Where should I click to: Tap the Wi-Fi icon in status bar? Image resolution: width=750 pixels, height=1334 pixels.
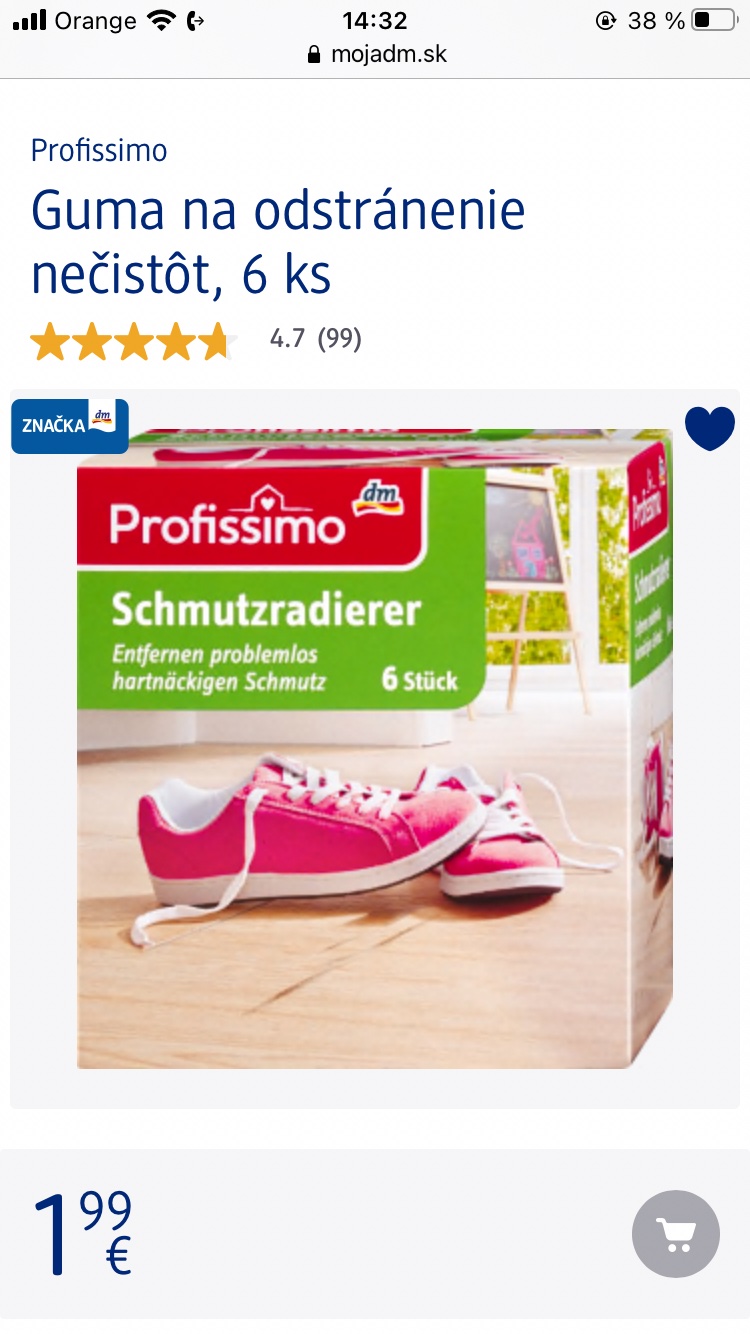coord(160,20)
